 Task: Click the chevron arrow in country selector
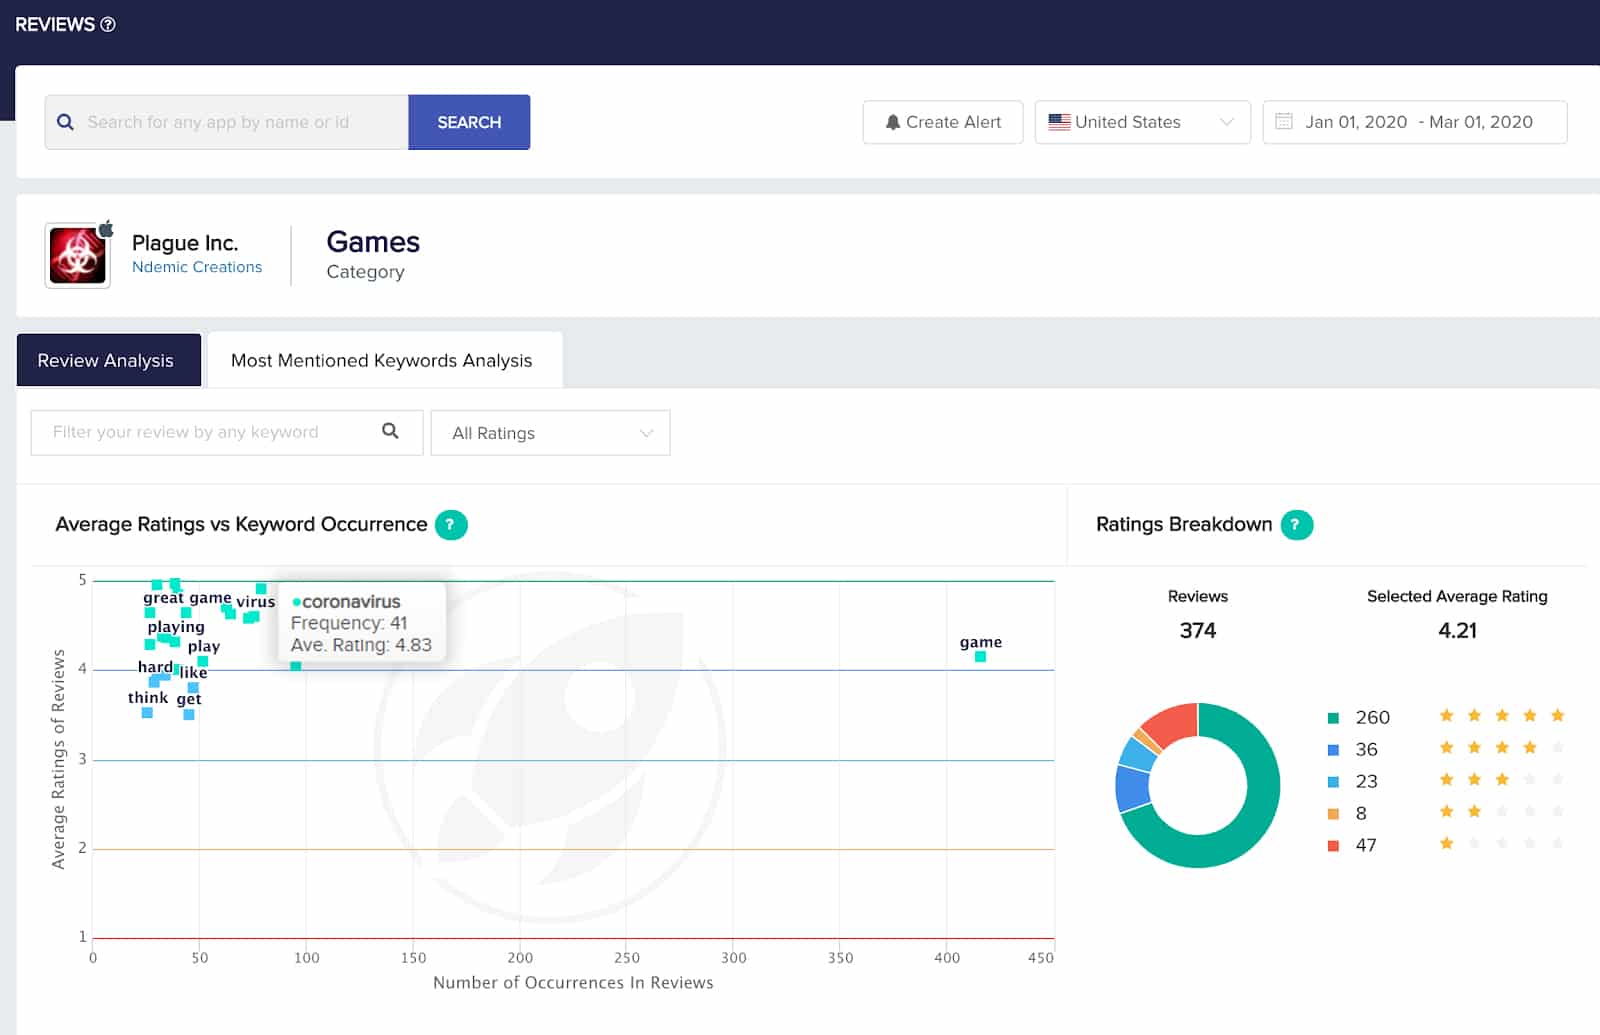[x=1227, y=122]
